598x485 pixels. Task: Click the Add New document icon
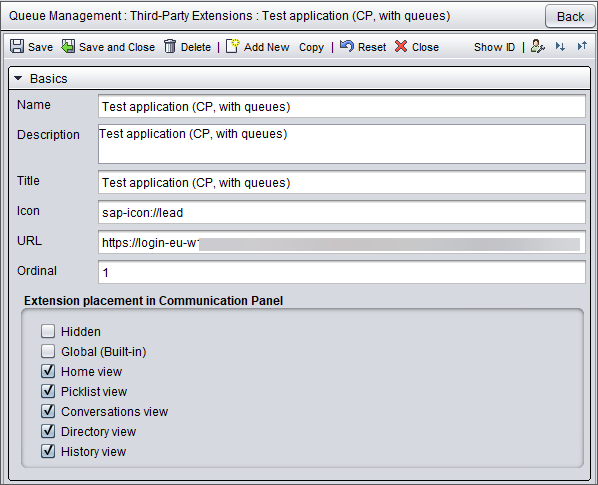(x=232, y=46)
